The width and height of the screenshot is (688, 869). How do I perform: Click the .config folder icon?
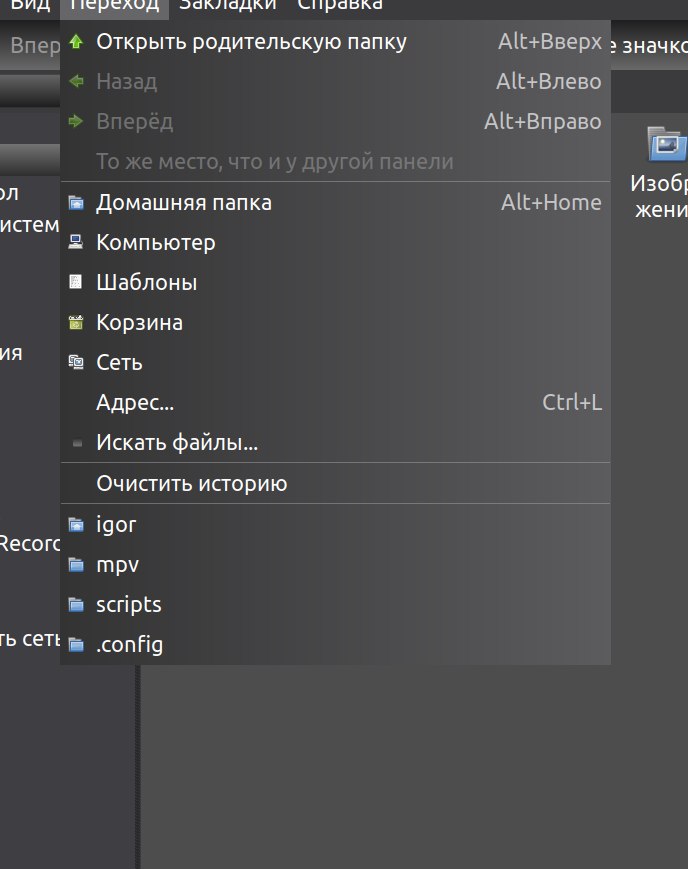[76, 645]
